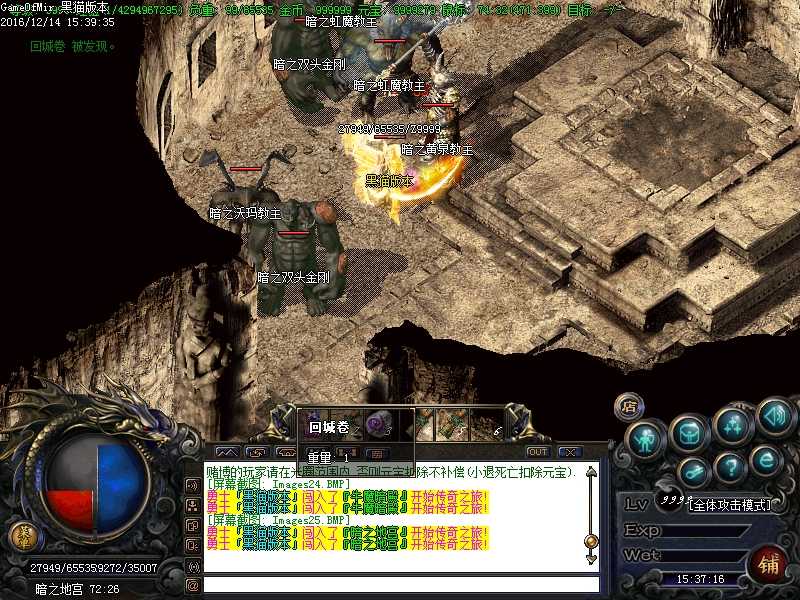Viewport: 800px width, 600px height.
Task: Open the skills sparkle icon
Action: pyautogui.click(x=733, y=424)
